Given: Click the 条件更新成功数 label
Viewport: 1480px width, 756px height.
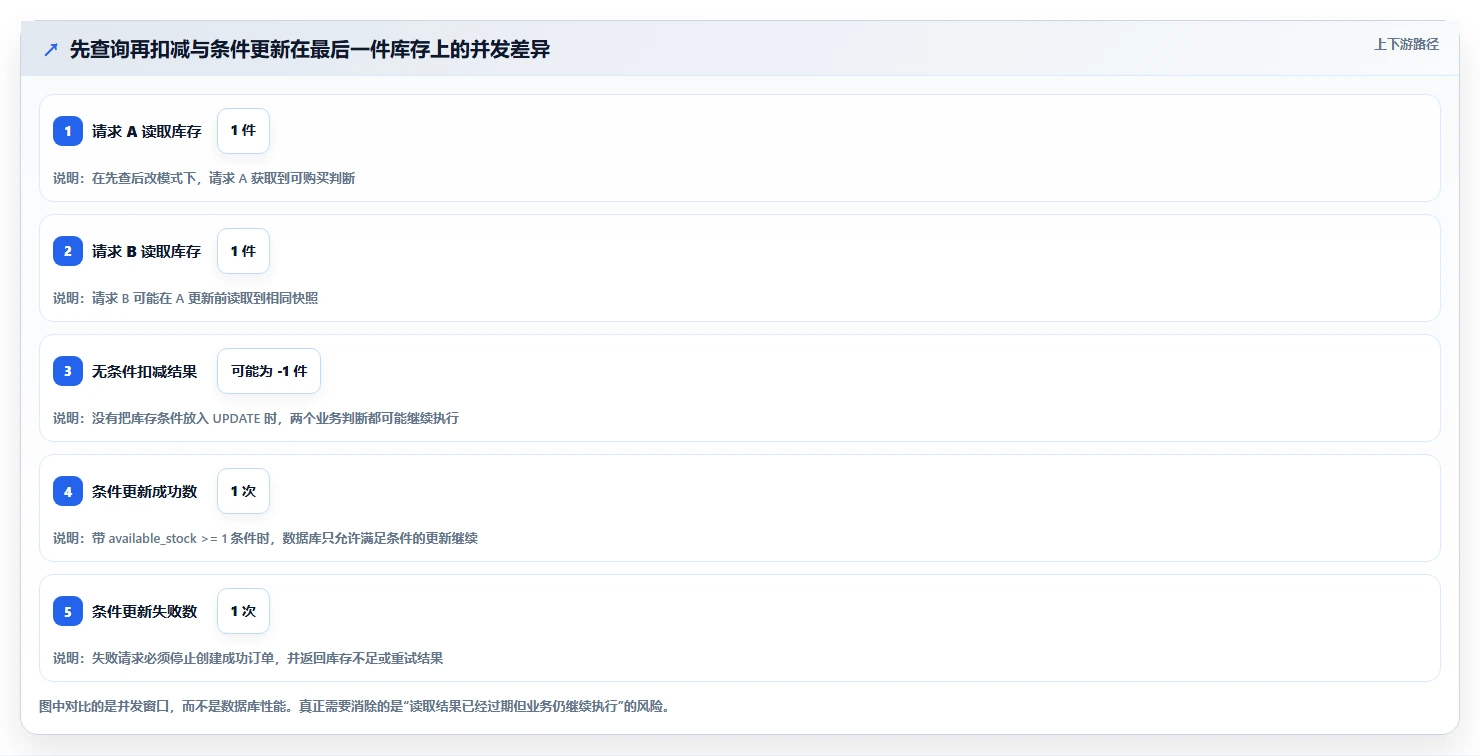Looking at the screenshot, I should click(145, 491).
